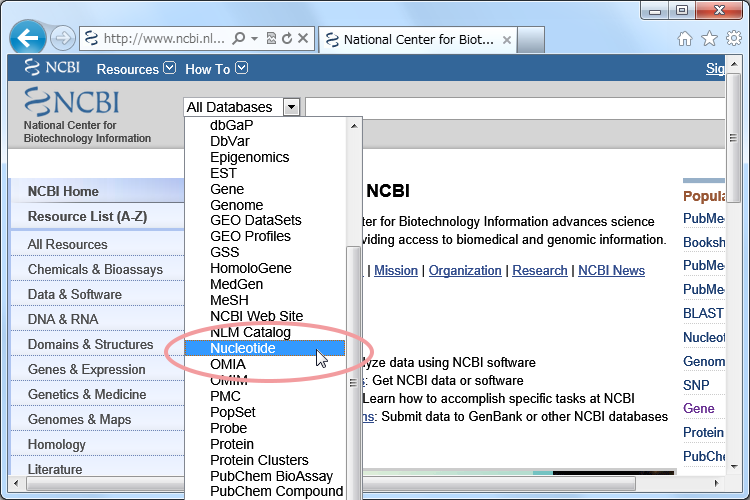Click the refresh icon in address bar
Viewport: 750px width, 500px height.
coord(287,38)
